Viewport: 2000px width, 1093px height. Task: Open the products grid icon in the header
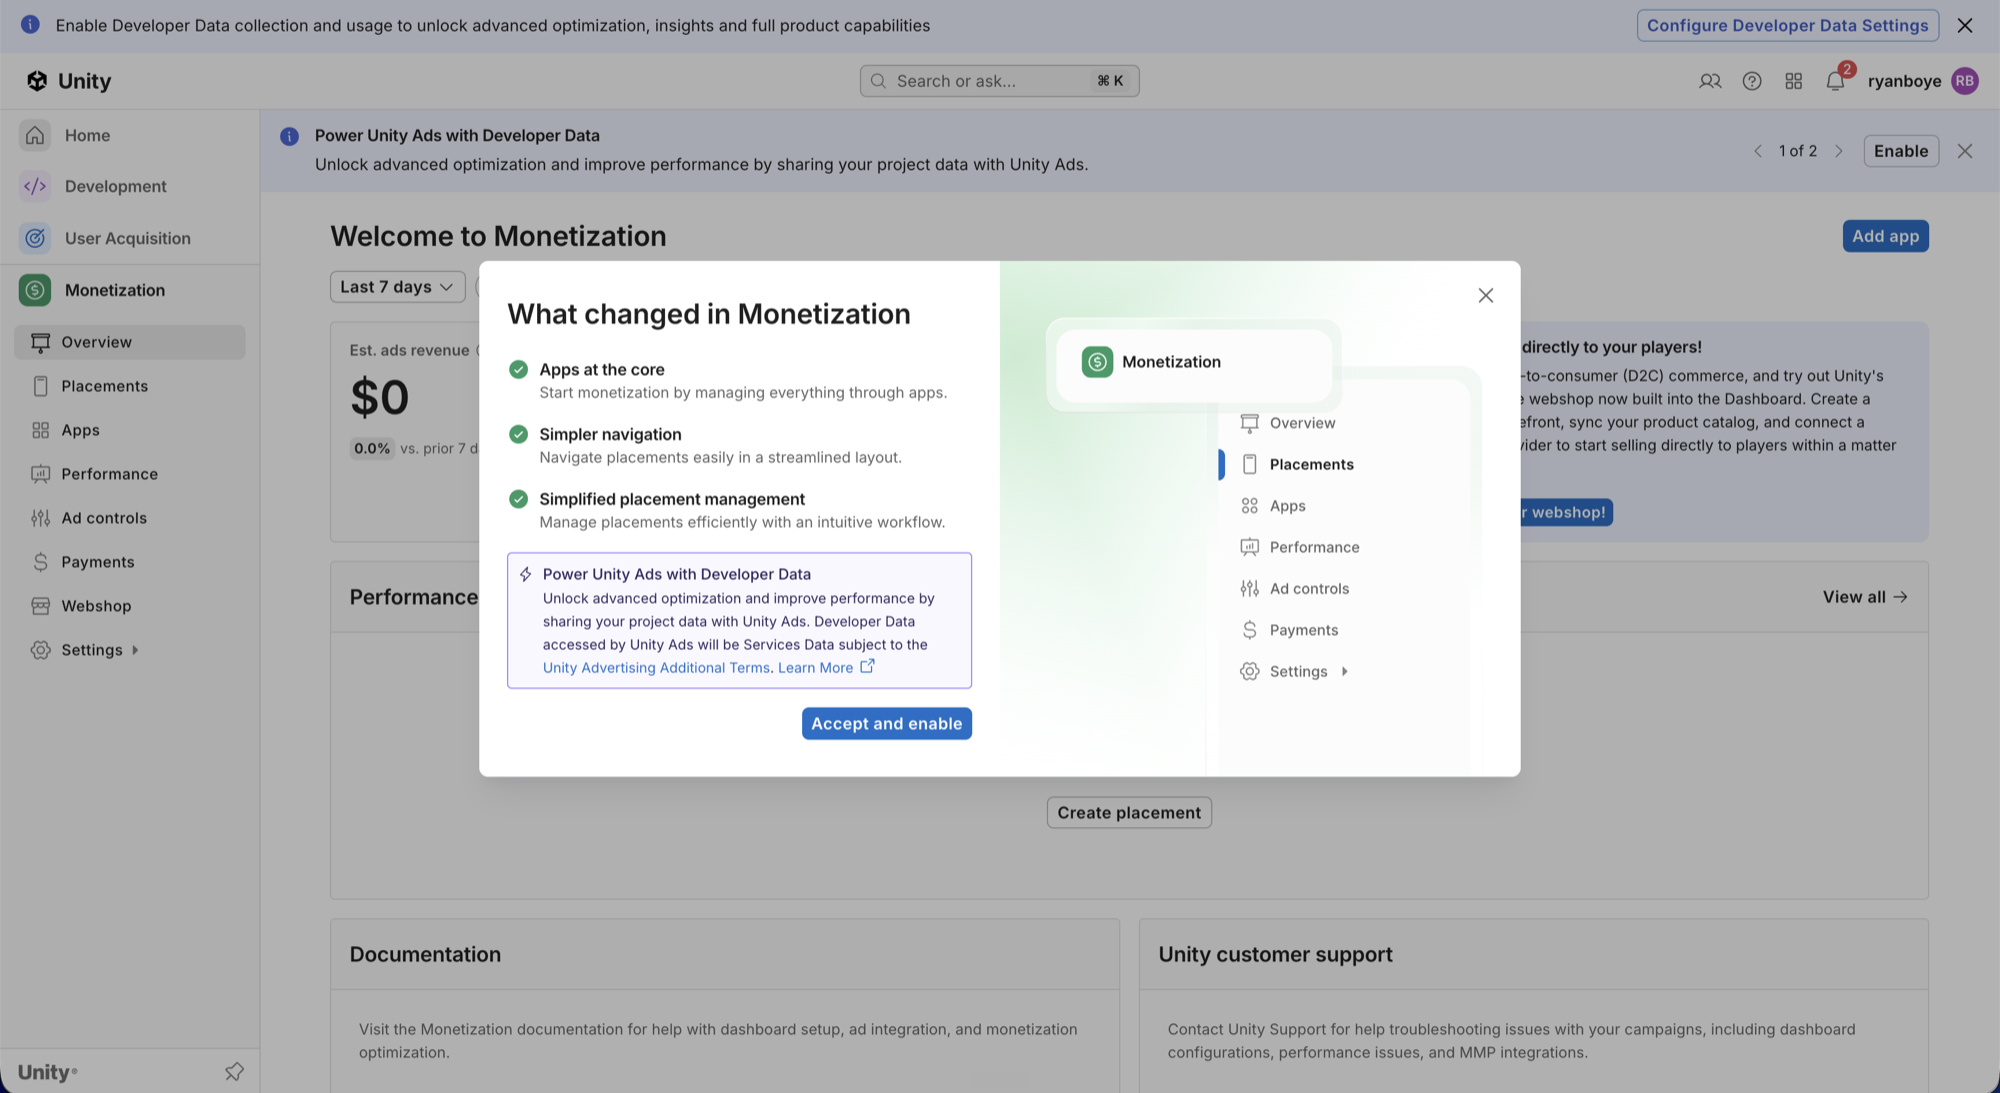tap(1793, 81)
